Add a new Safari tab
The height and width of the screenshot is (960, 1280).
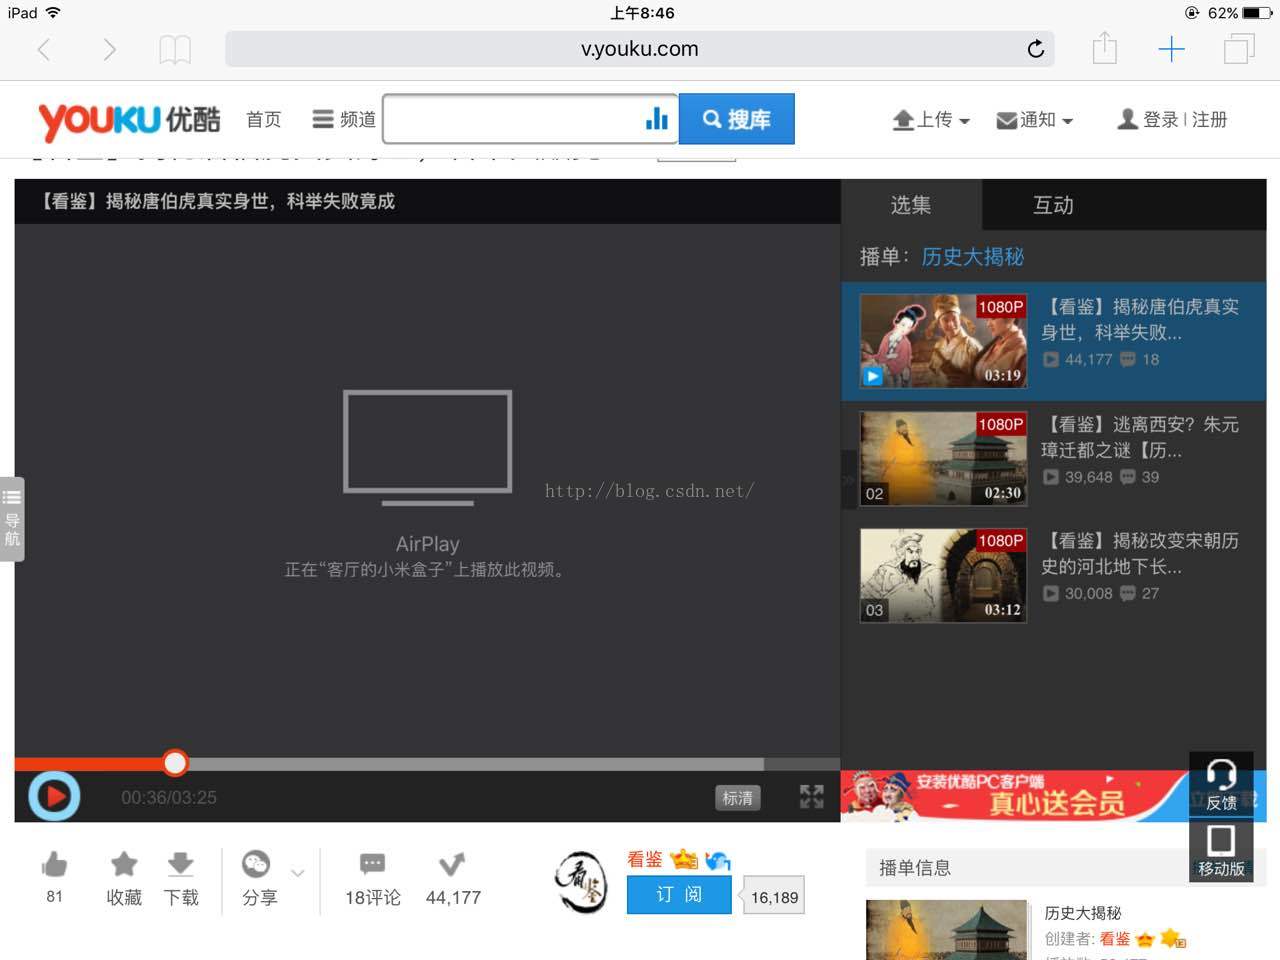click(x=1171, y=49)
